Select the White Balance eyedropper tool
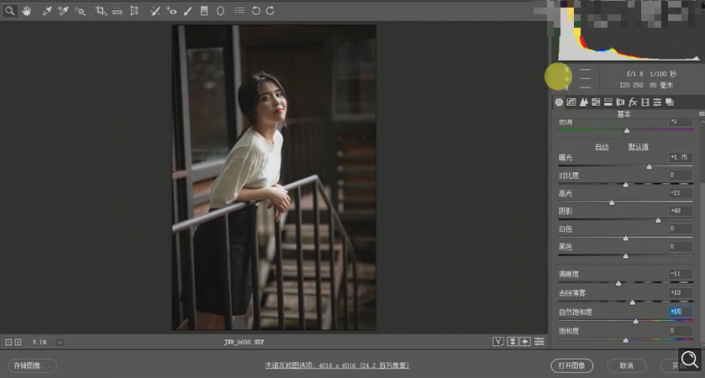The height and width of the screenshot is (378, 705). point(47,11)
